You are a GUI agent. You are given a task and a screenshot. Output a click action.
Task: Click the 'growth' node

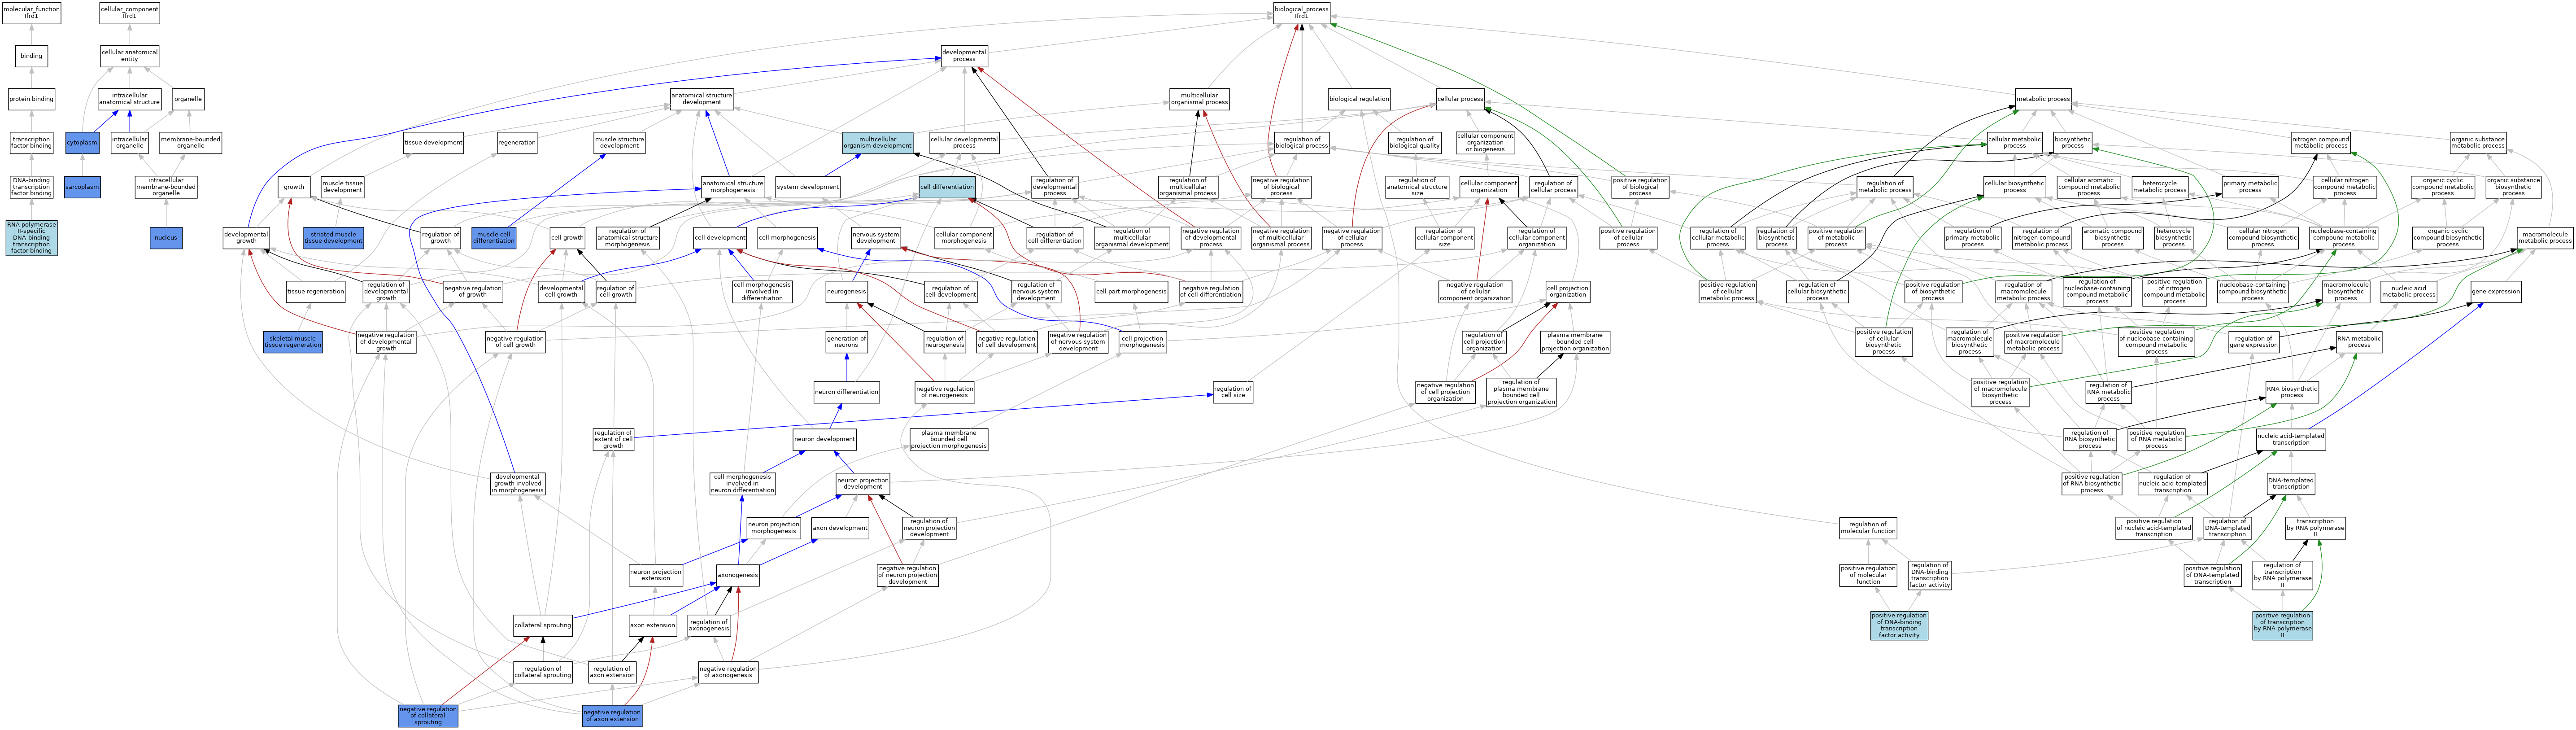(294, 187)
